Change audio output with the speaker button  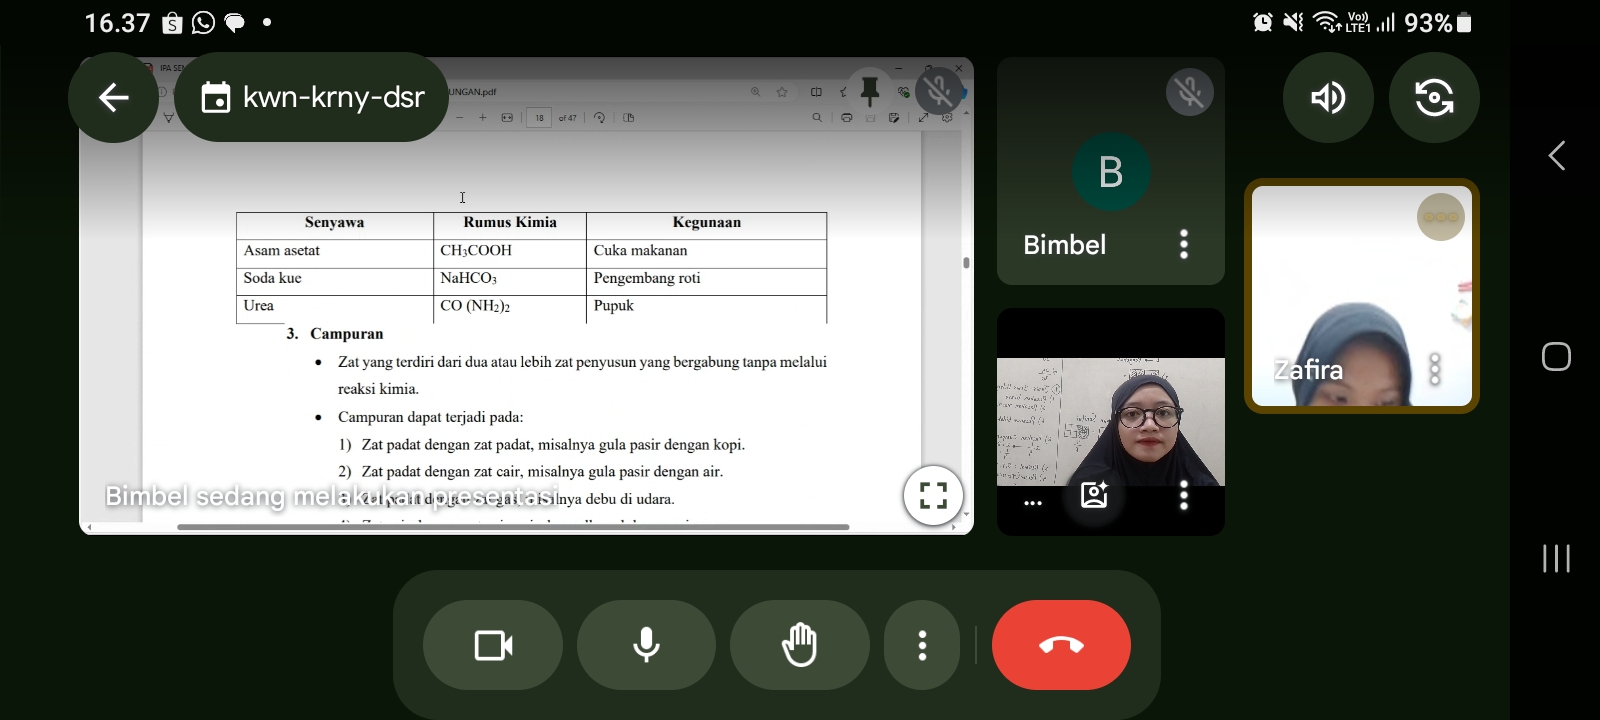tap(1328, 97)
